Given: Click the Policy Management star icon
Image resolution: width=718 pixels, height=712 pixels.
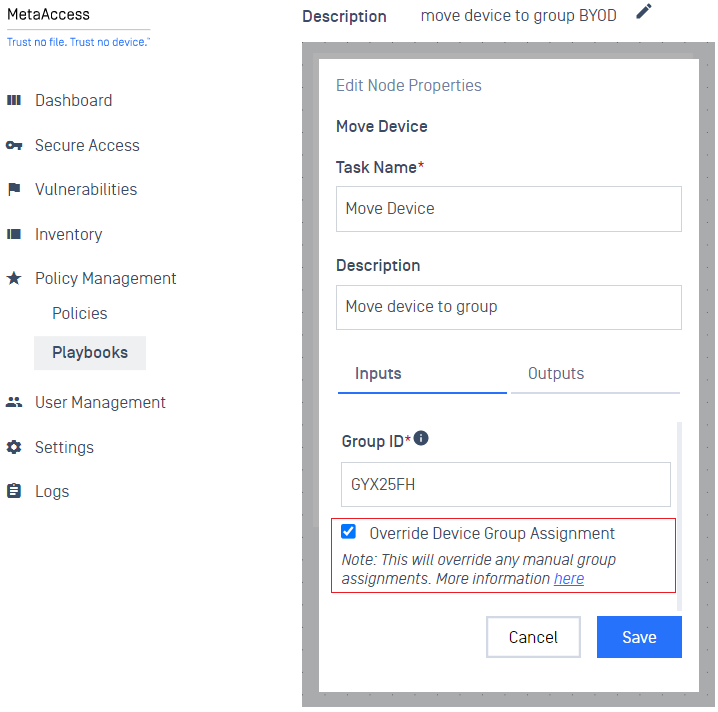Looking at the screenshot, I should click(x=14, y=278).
